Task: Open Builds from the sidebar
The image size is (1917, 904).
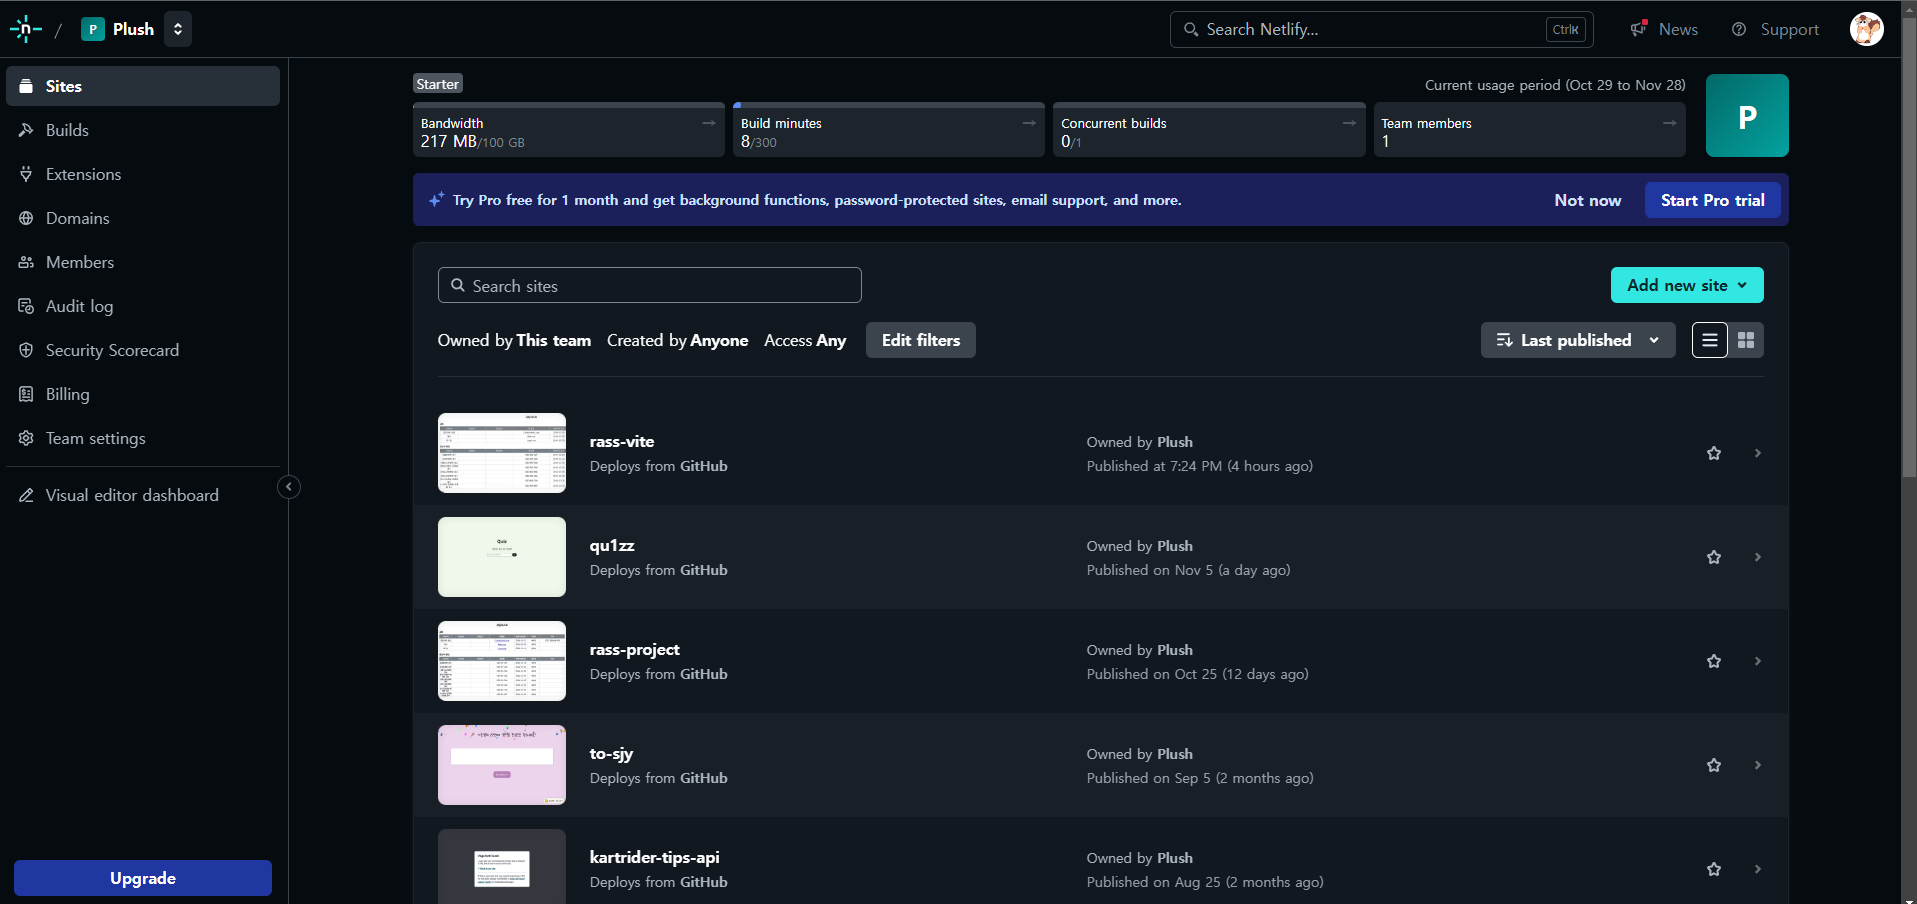Action: click(143, 130)
